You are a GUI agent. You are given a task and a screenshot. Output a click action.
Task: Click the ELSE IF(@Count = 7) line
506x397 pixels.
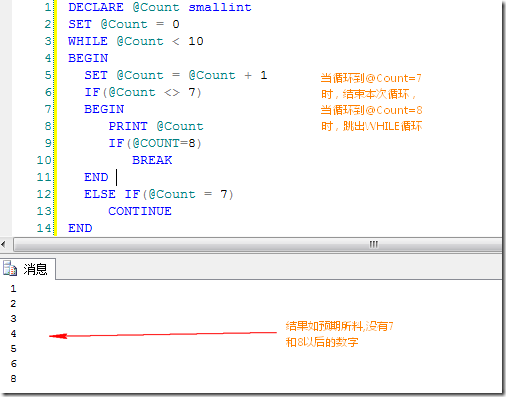point(159,194)
